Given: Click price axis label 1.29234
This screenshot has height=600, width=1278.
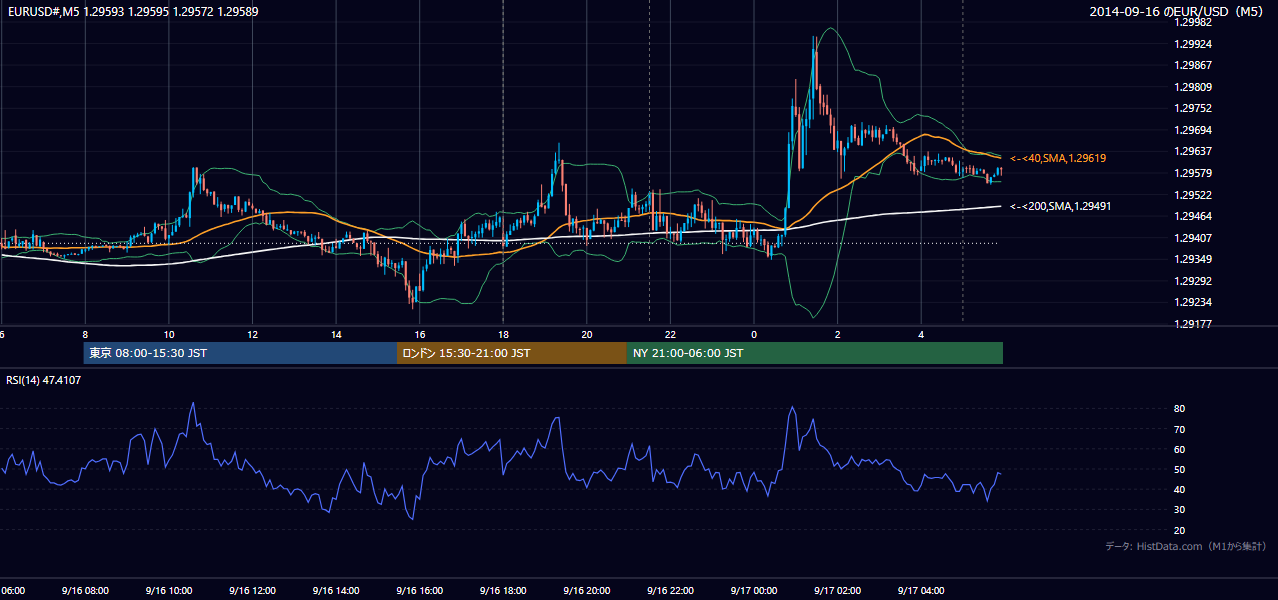Looking at the screenshot, I should 1191,302.
